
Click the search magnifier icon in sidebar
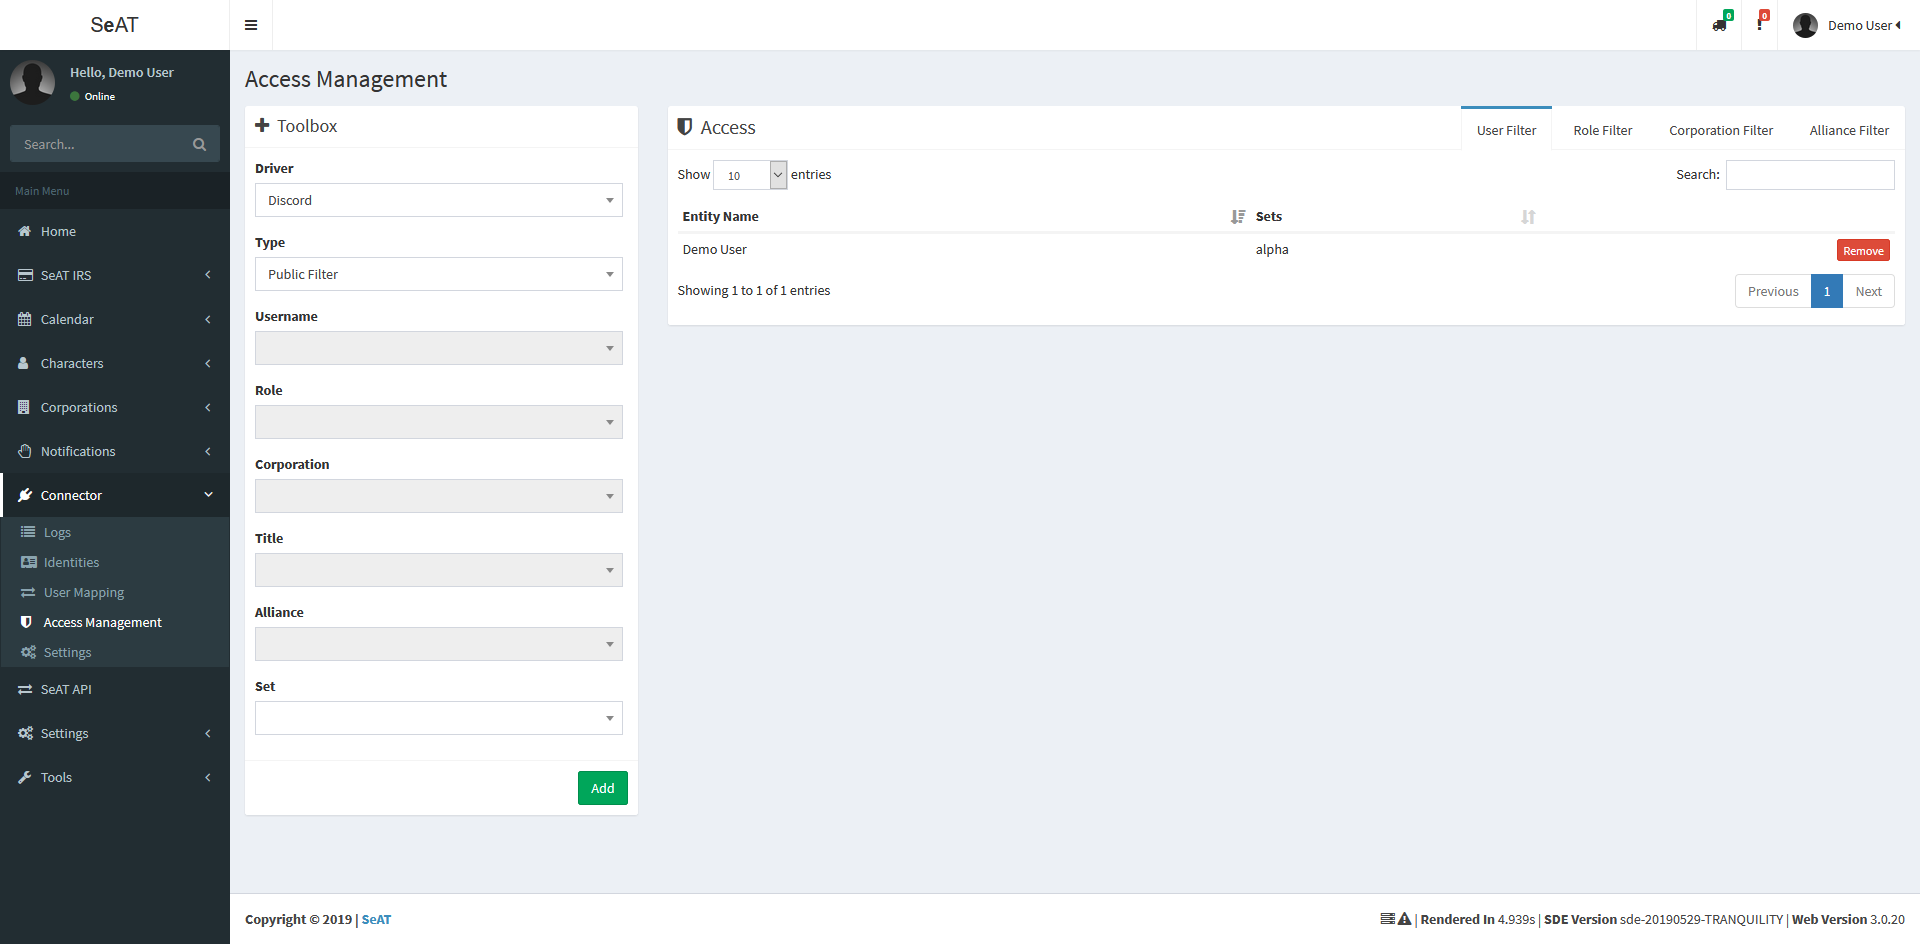(199, 144)
